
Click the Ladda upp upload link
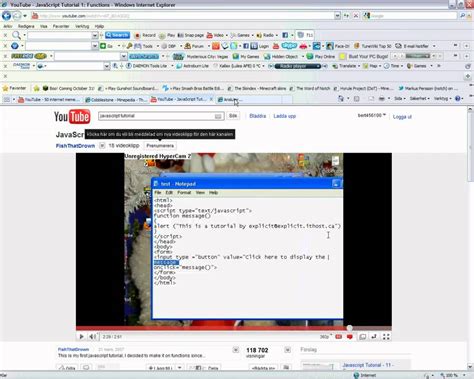[x=284, y=116]
